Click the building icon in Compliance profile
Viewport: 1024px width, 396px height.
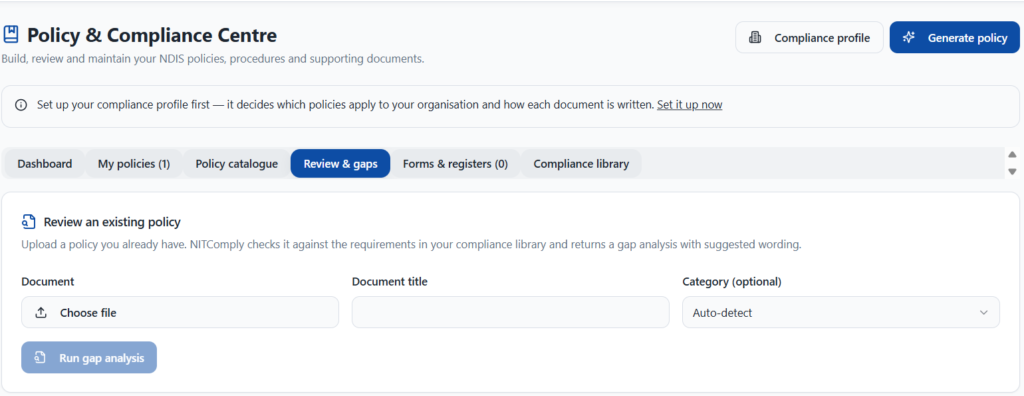[755, 38]
